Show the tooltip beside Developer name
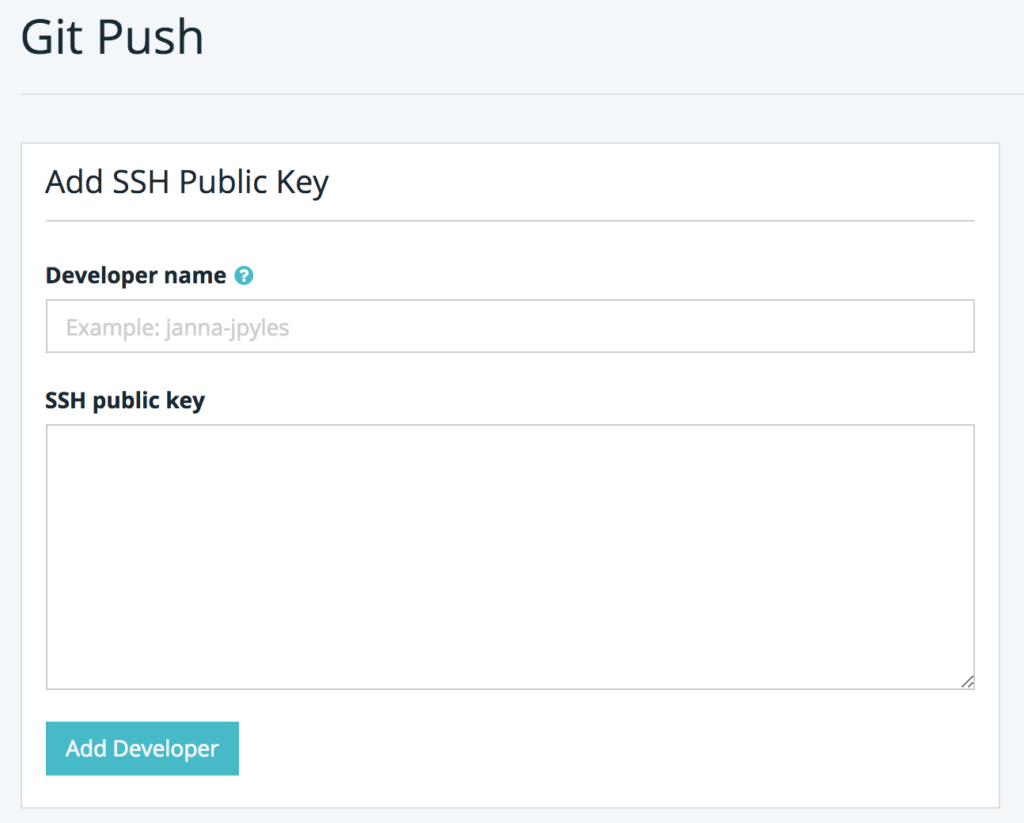This screenshot has width=1024, height=823. [243, 276]
